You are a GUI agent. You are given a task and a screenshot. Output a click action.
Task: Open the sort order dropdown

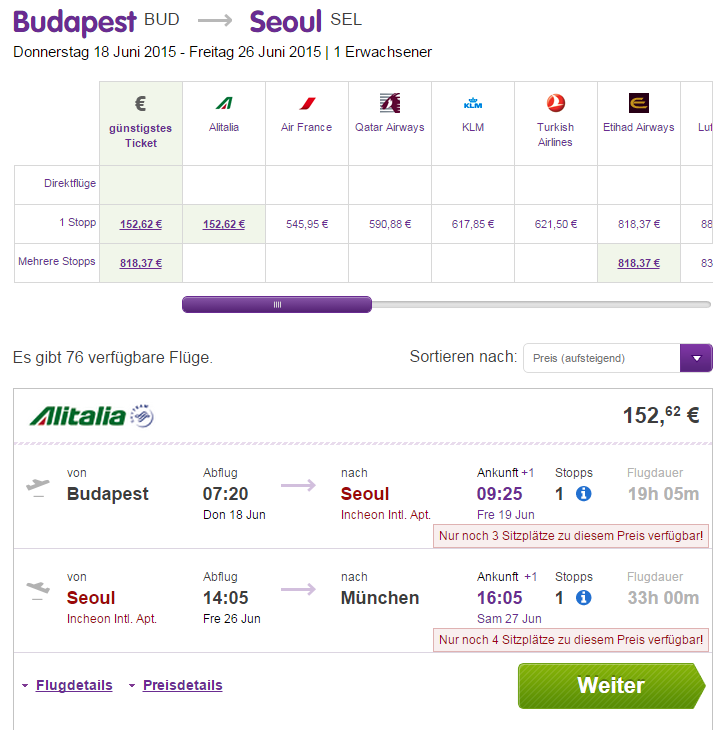[695, 358]
